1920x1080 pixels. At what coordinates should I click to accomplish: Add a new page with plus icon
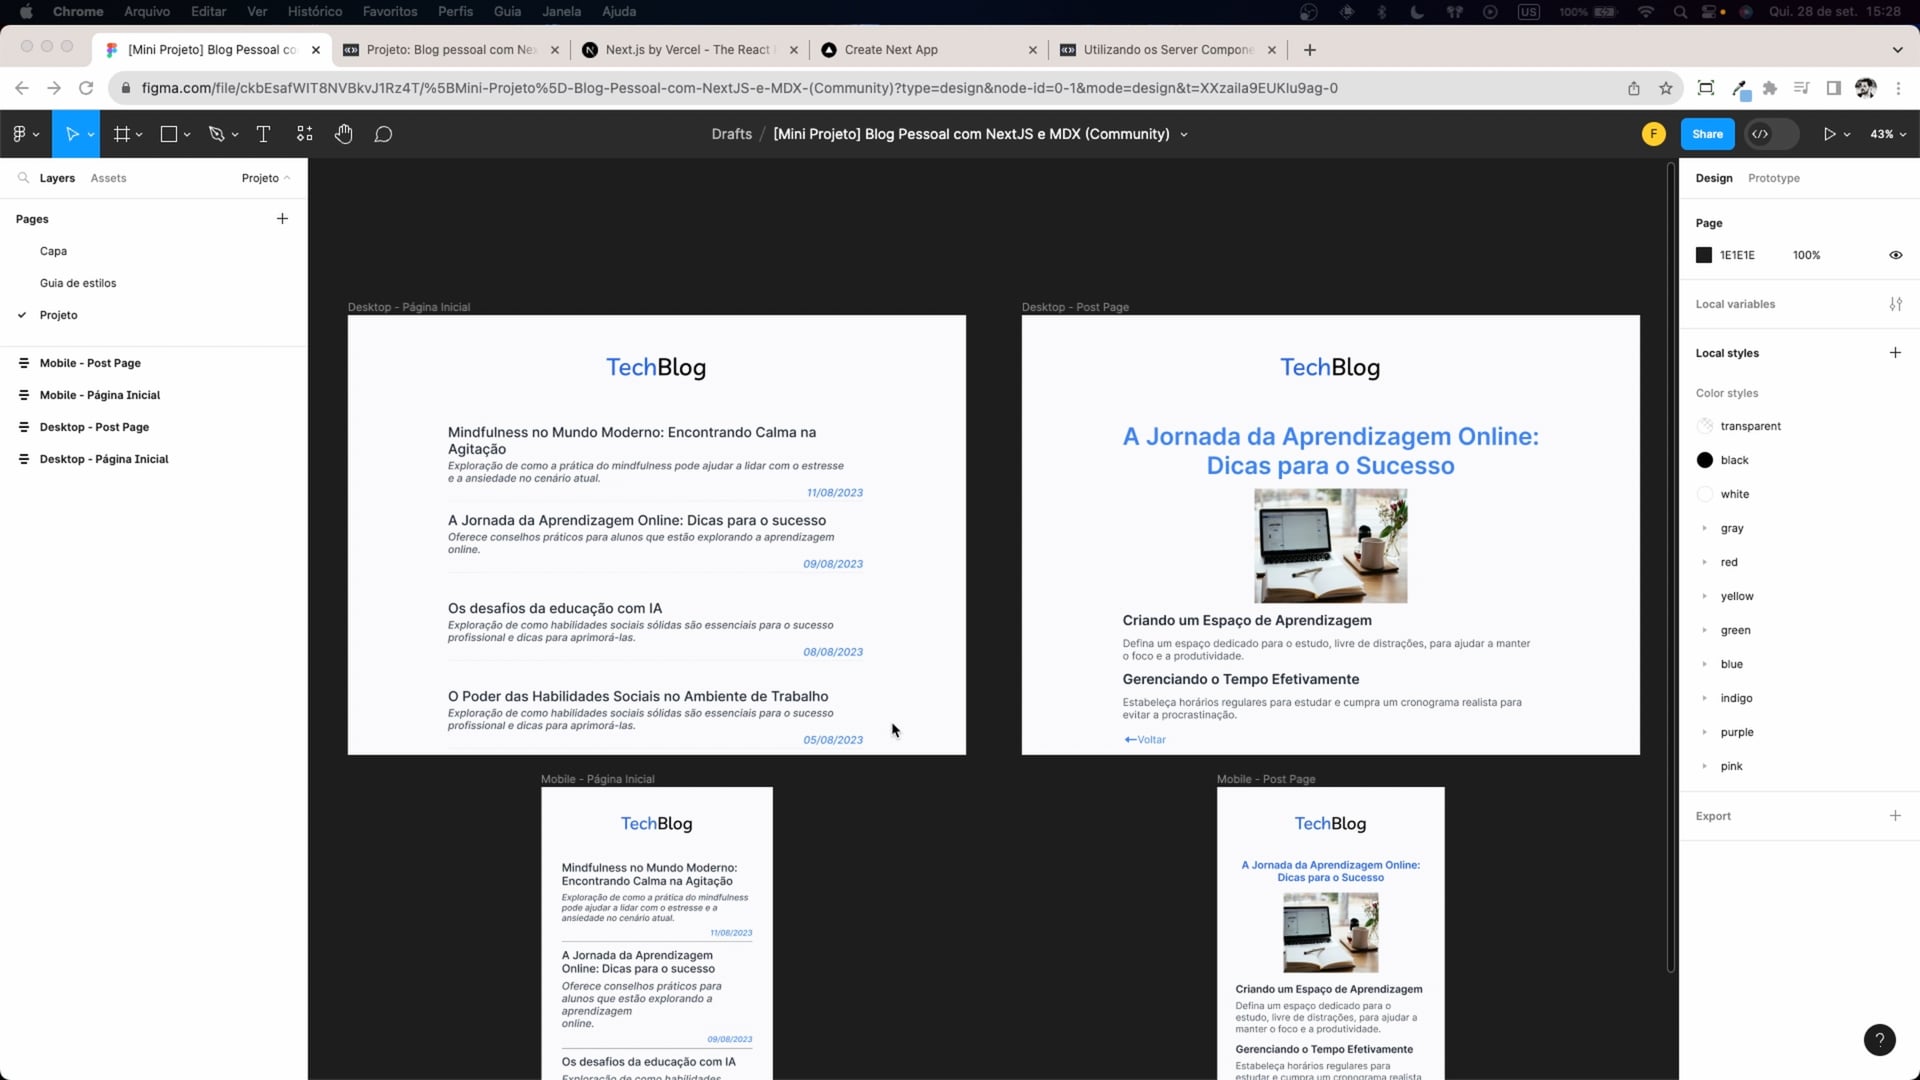(282, 219)
